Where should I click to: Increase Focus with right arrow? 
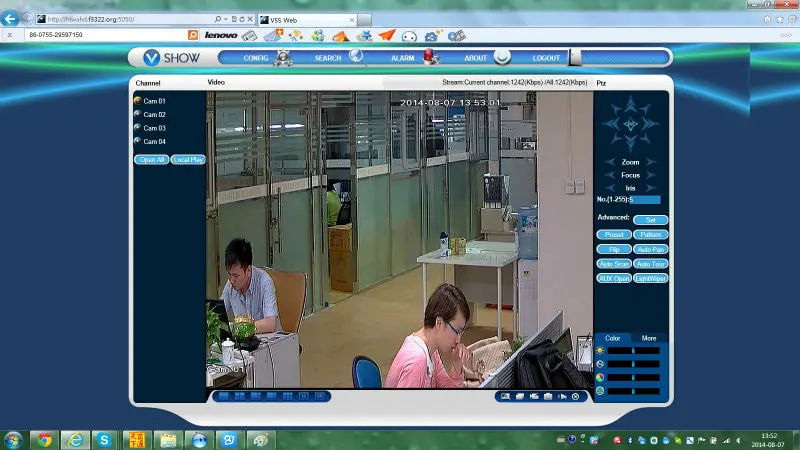click(x=651, y=175)
